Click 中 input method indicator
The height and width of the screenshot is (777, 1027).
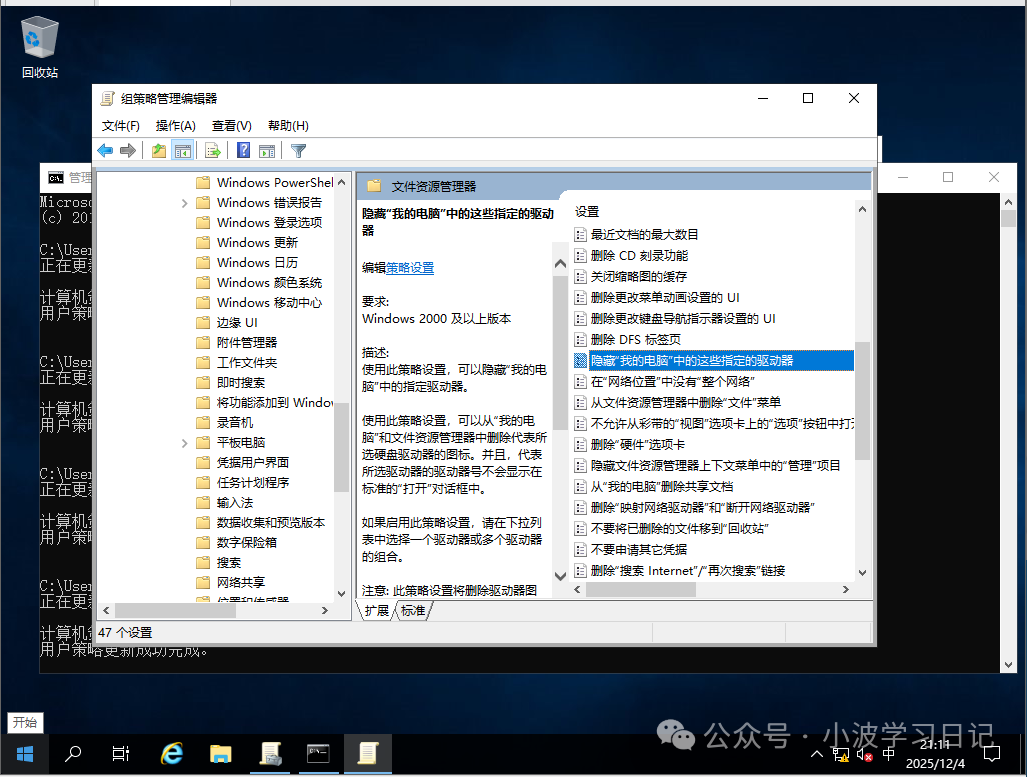(888, 754)
